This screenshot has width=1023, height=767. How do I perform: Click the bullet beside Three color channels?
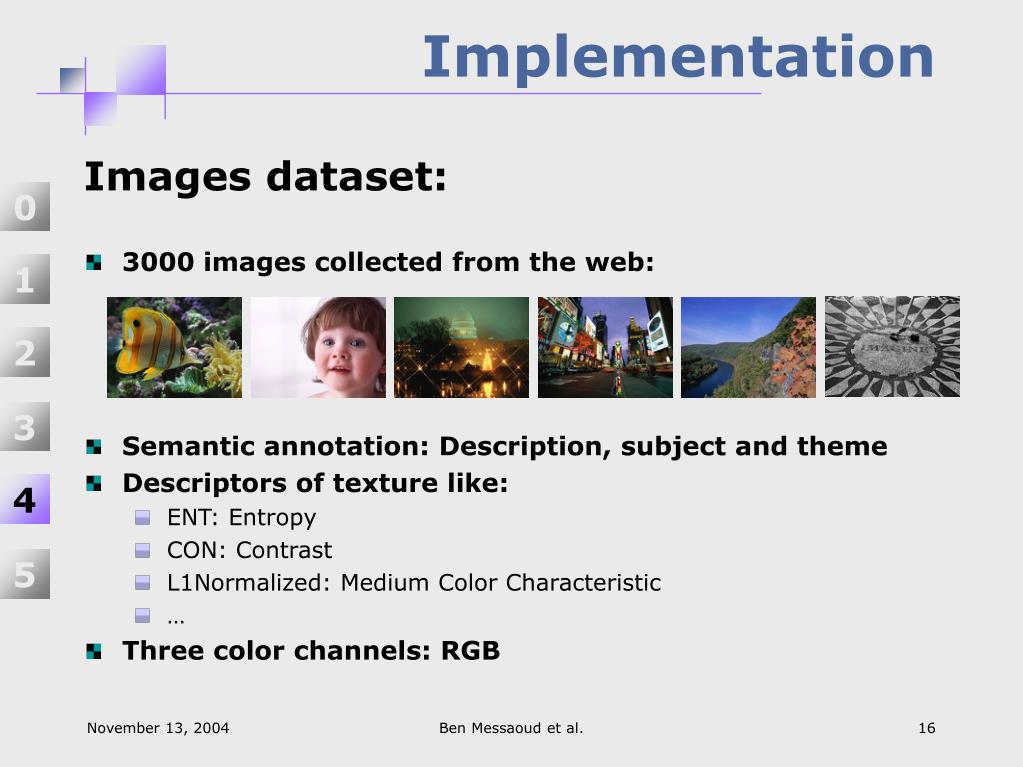[x=94, y=651]
